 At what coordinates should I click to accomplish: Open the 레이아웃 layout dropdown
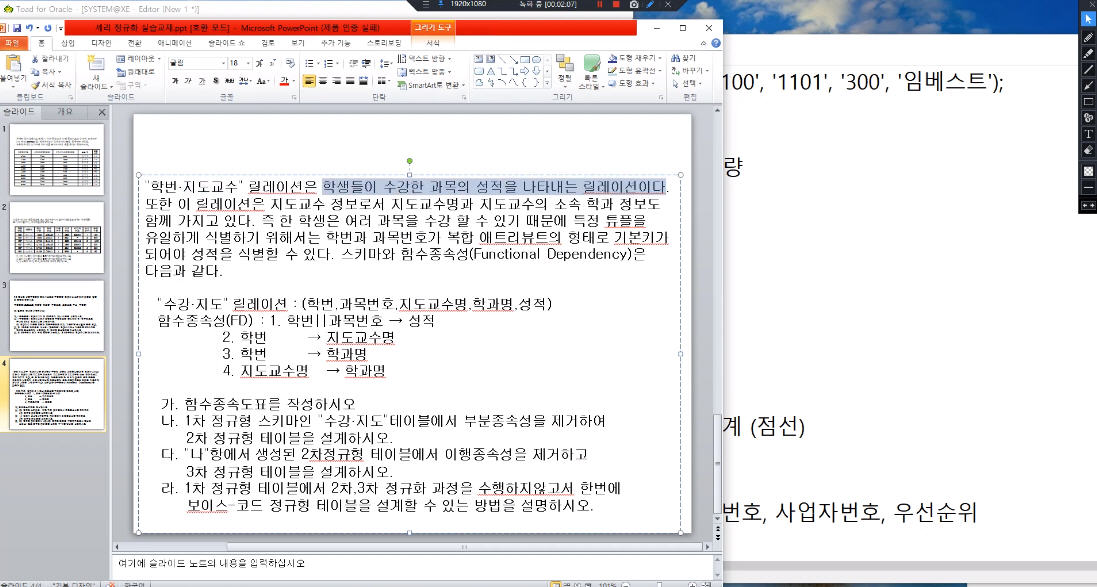[140, 59]
